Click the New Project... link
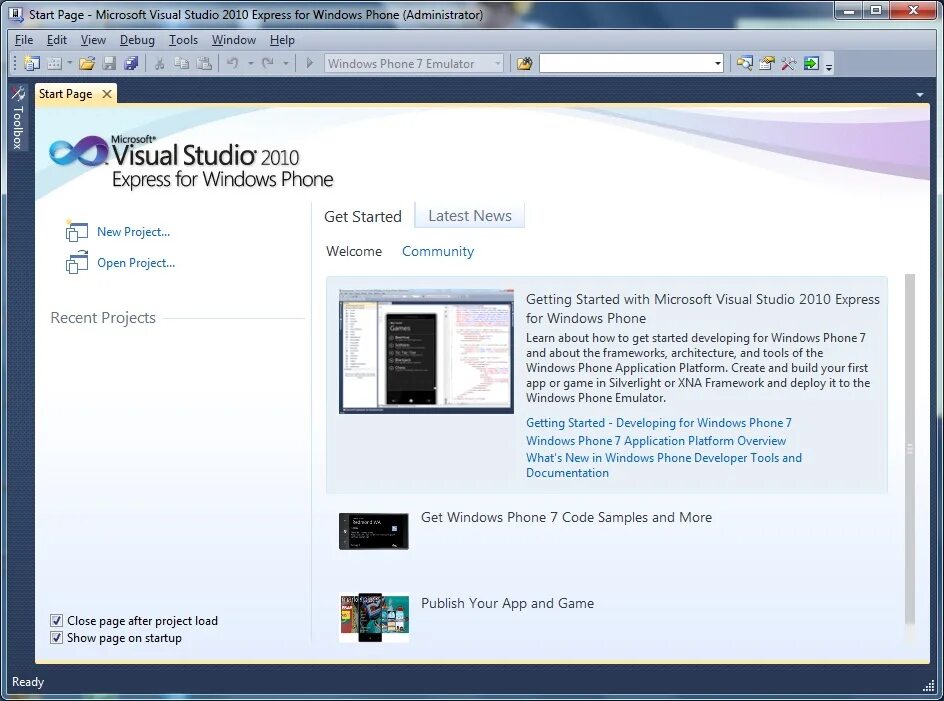The image size is (944, 701). coord(134,232)
